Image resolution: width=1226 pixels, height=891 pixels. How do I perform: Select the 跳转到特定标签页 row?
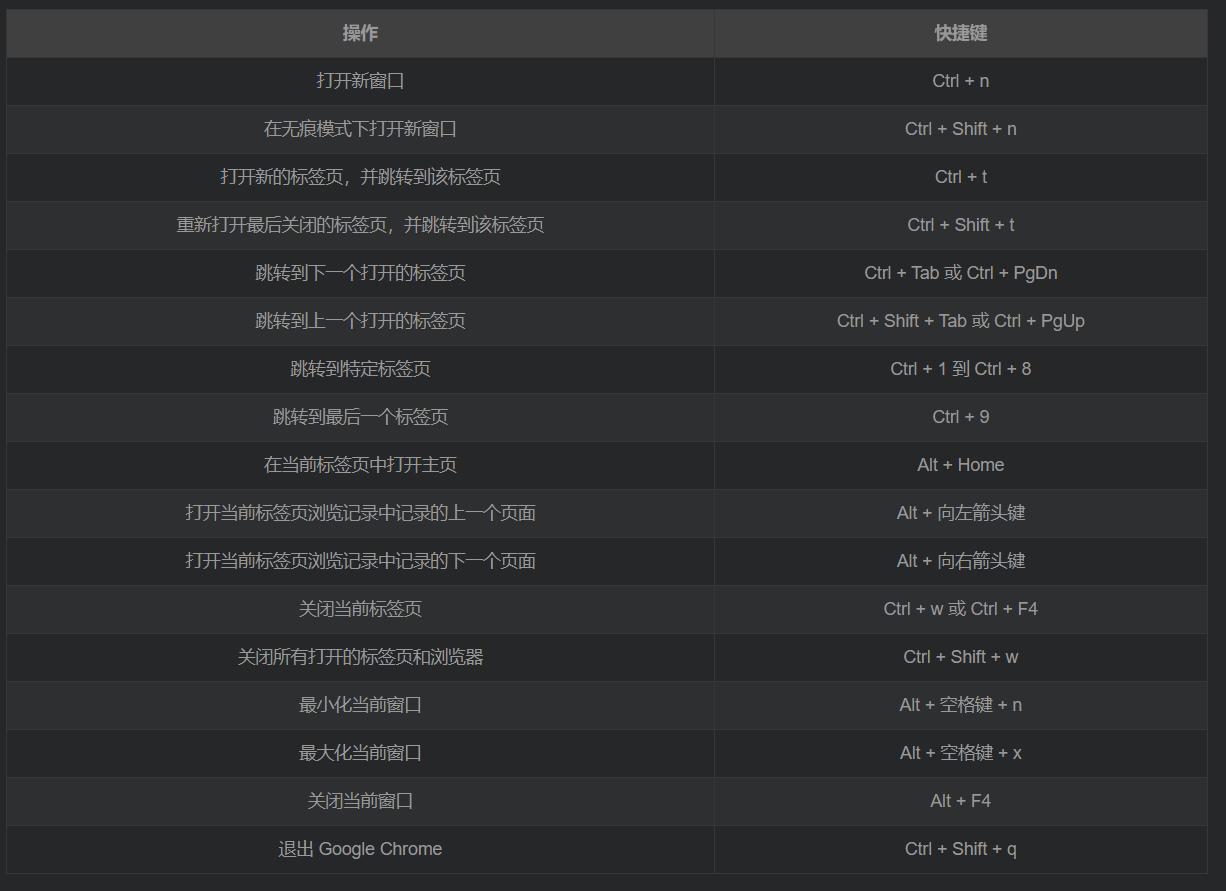(607, 369)
